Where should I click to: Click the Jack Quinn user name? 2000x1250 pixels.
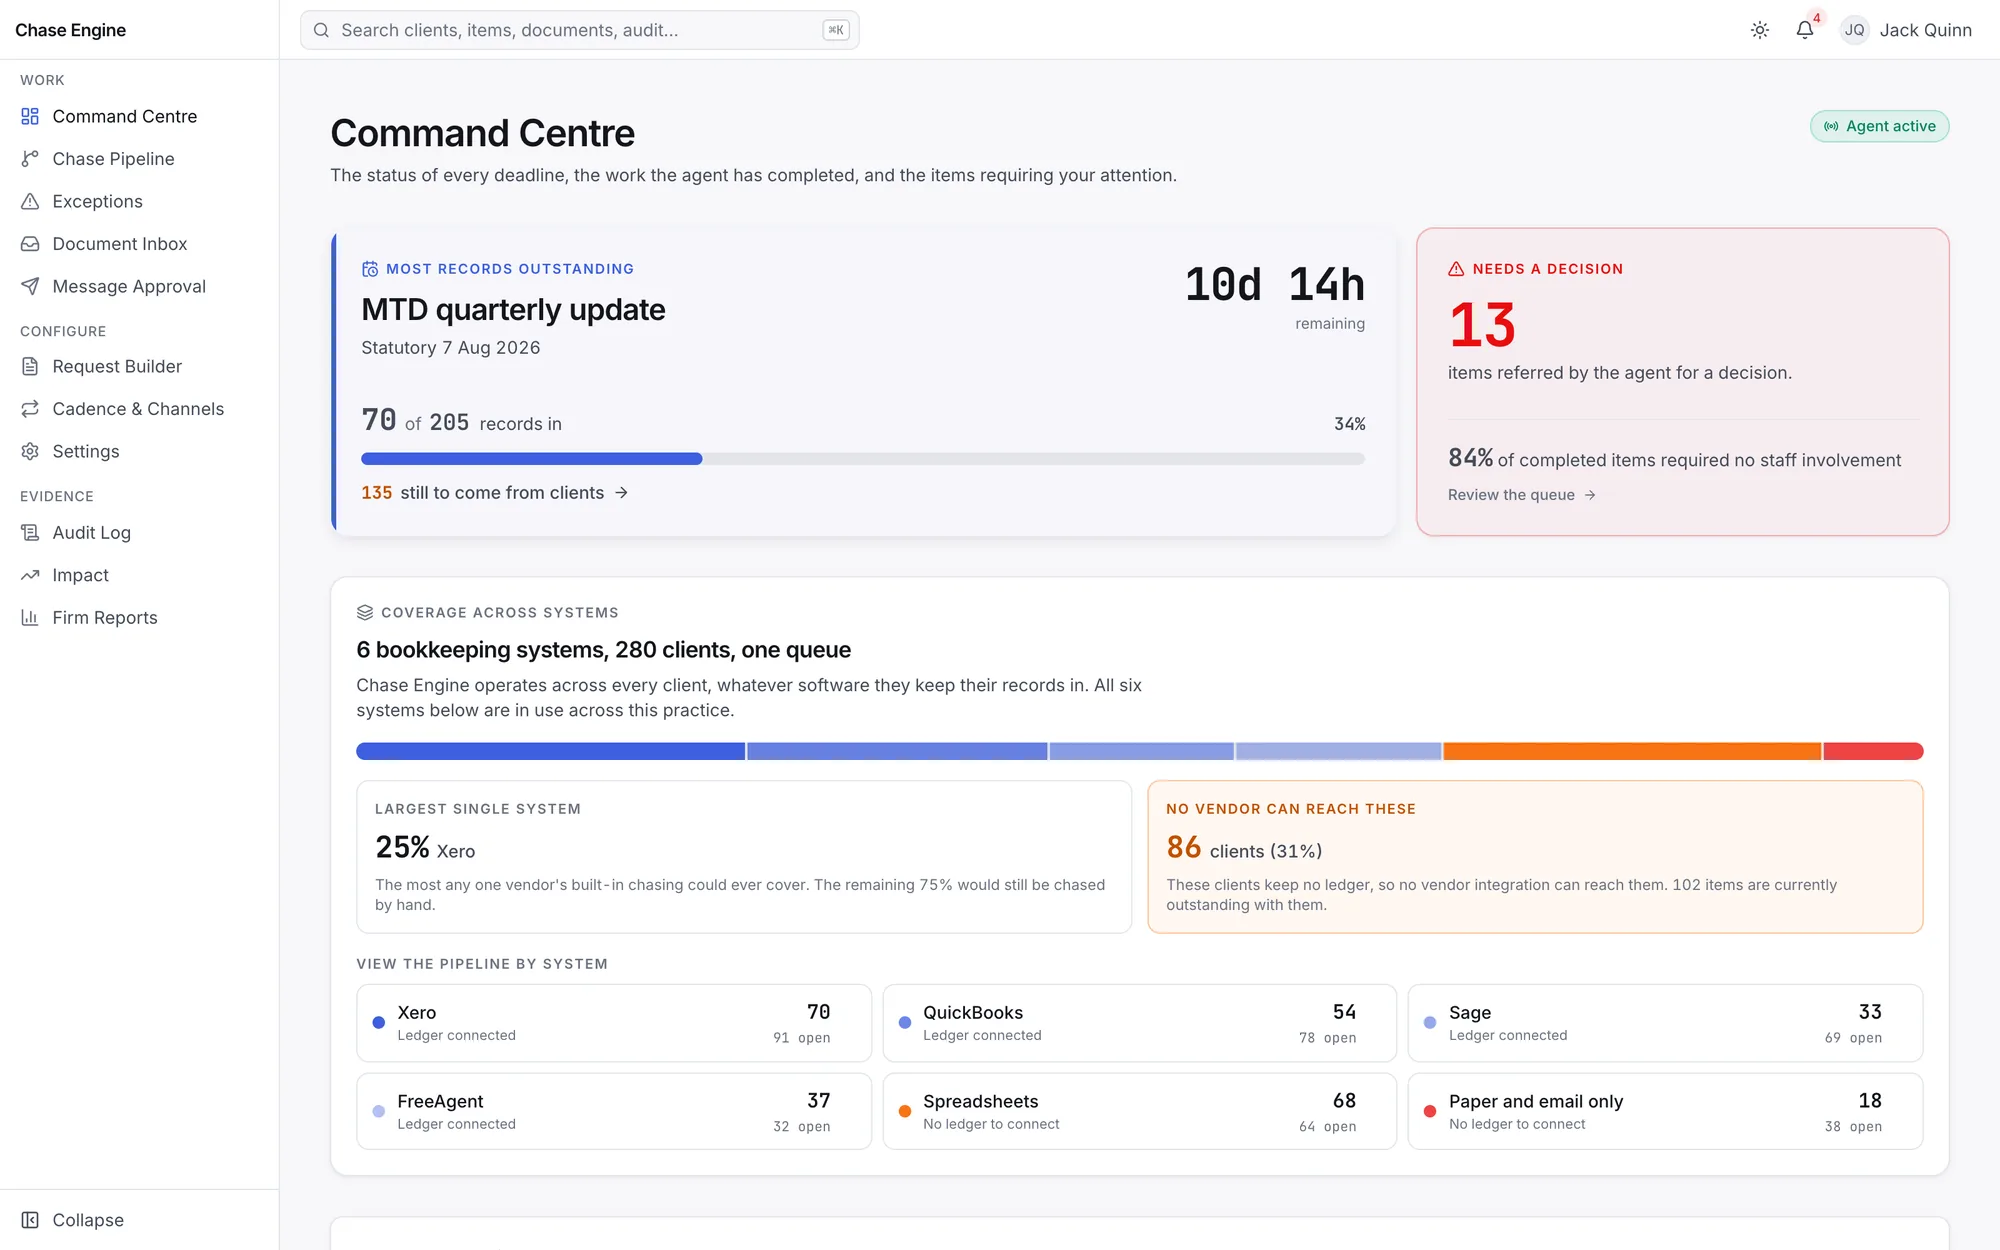[1925, 30]
